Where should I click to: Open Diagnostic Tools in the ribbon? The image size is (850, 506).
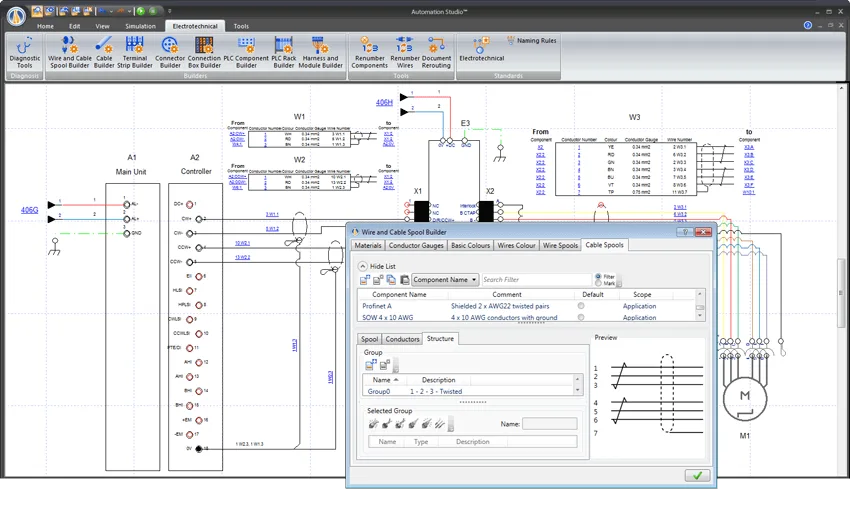(24, 53)
